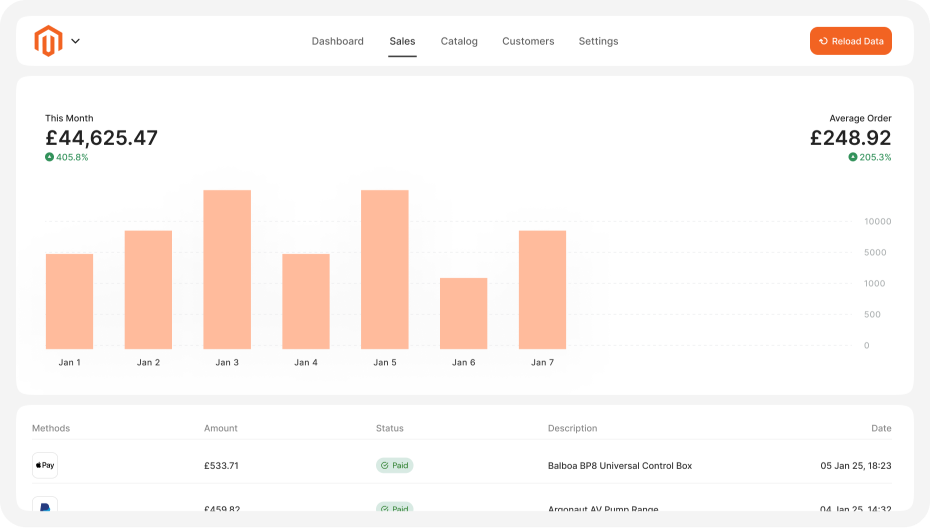Sort by the Date column header
The height and width of the screenshot is (528, 930).
pyautogui.click(x=880, y=428)
